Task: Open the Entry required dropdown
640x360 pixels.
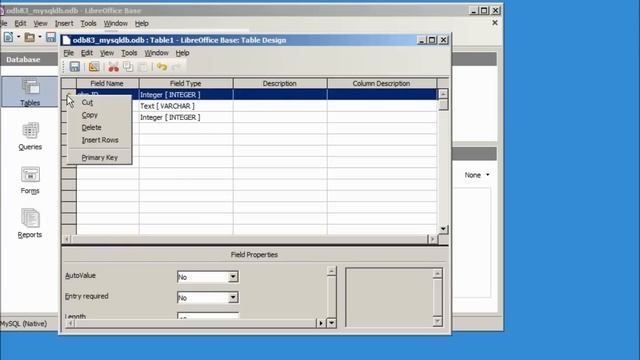Action: (233, 297)
